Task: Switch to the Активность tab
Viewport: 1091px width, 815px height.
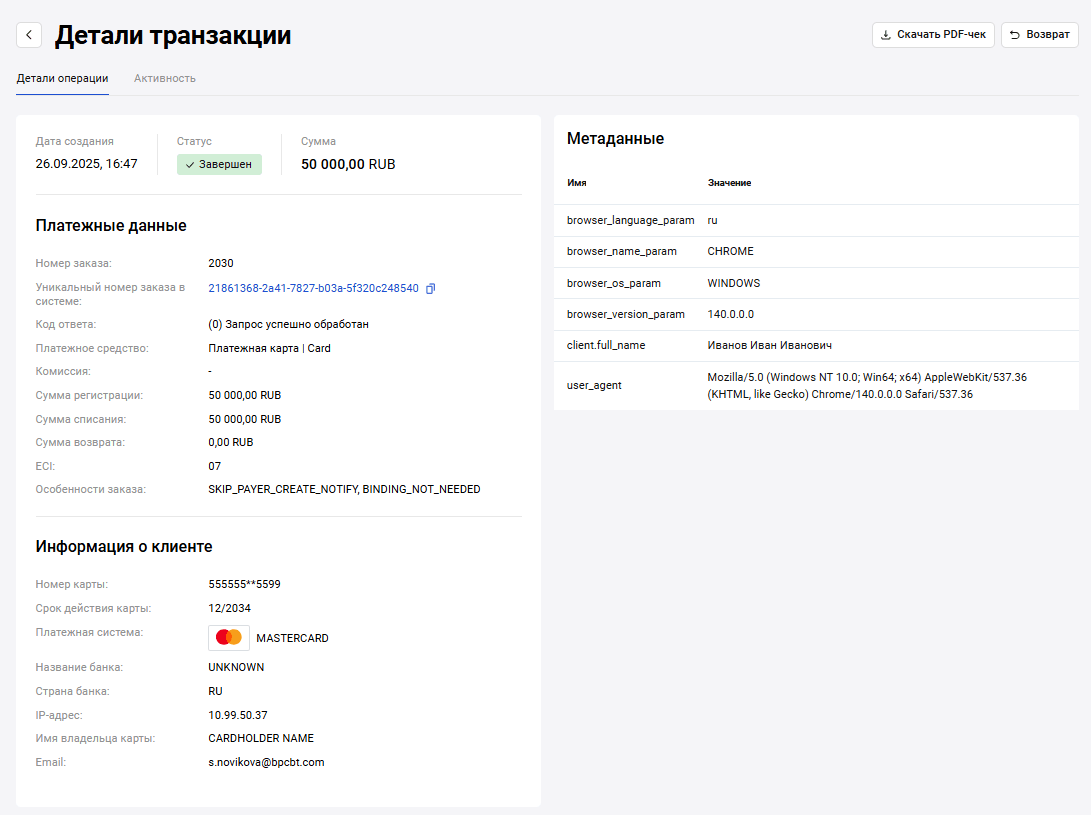Action: coord(165,78)
